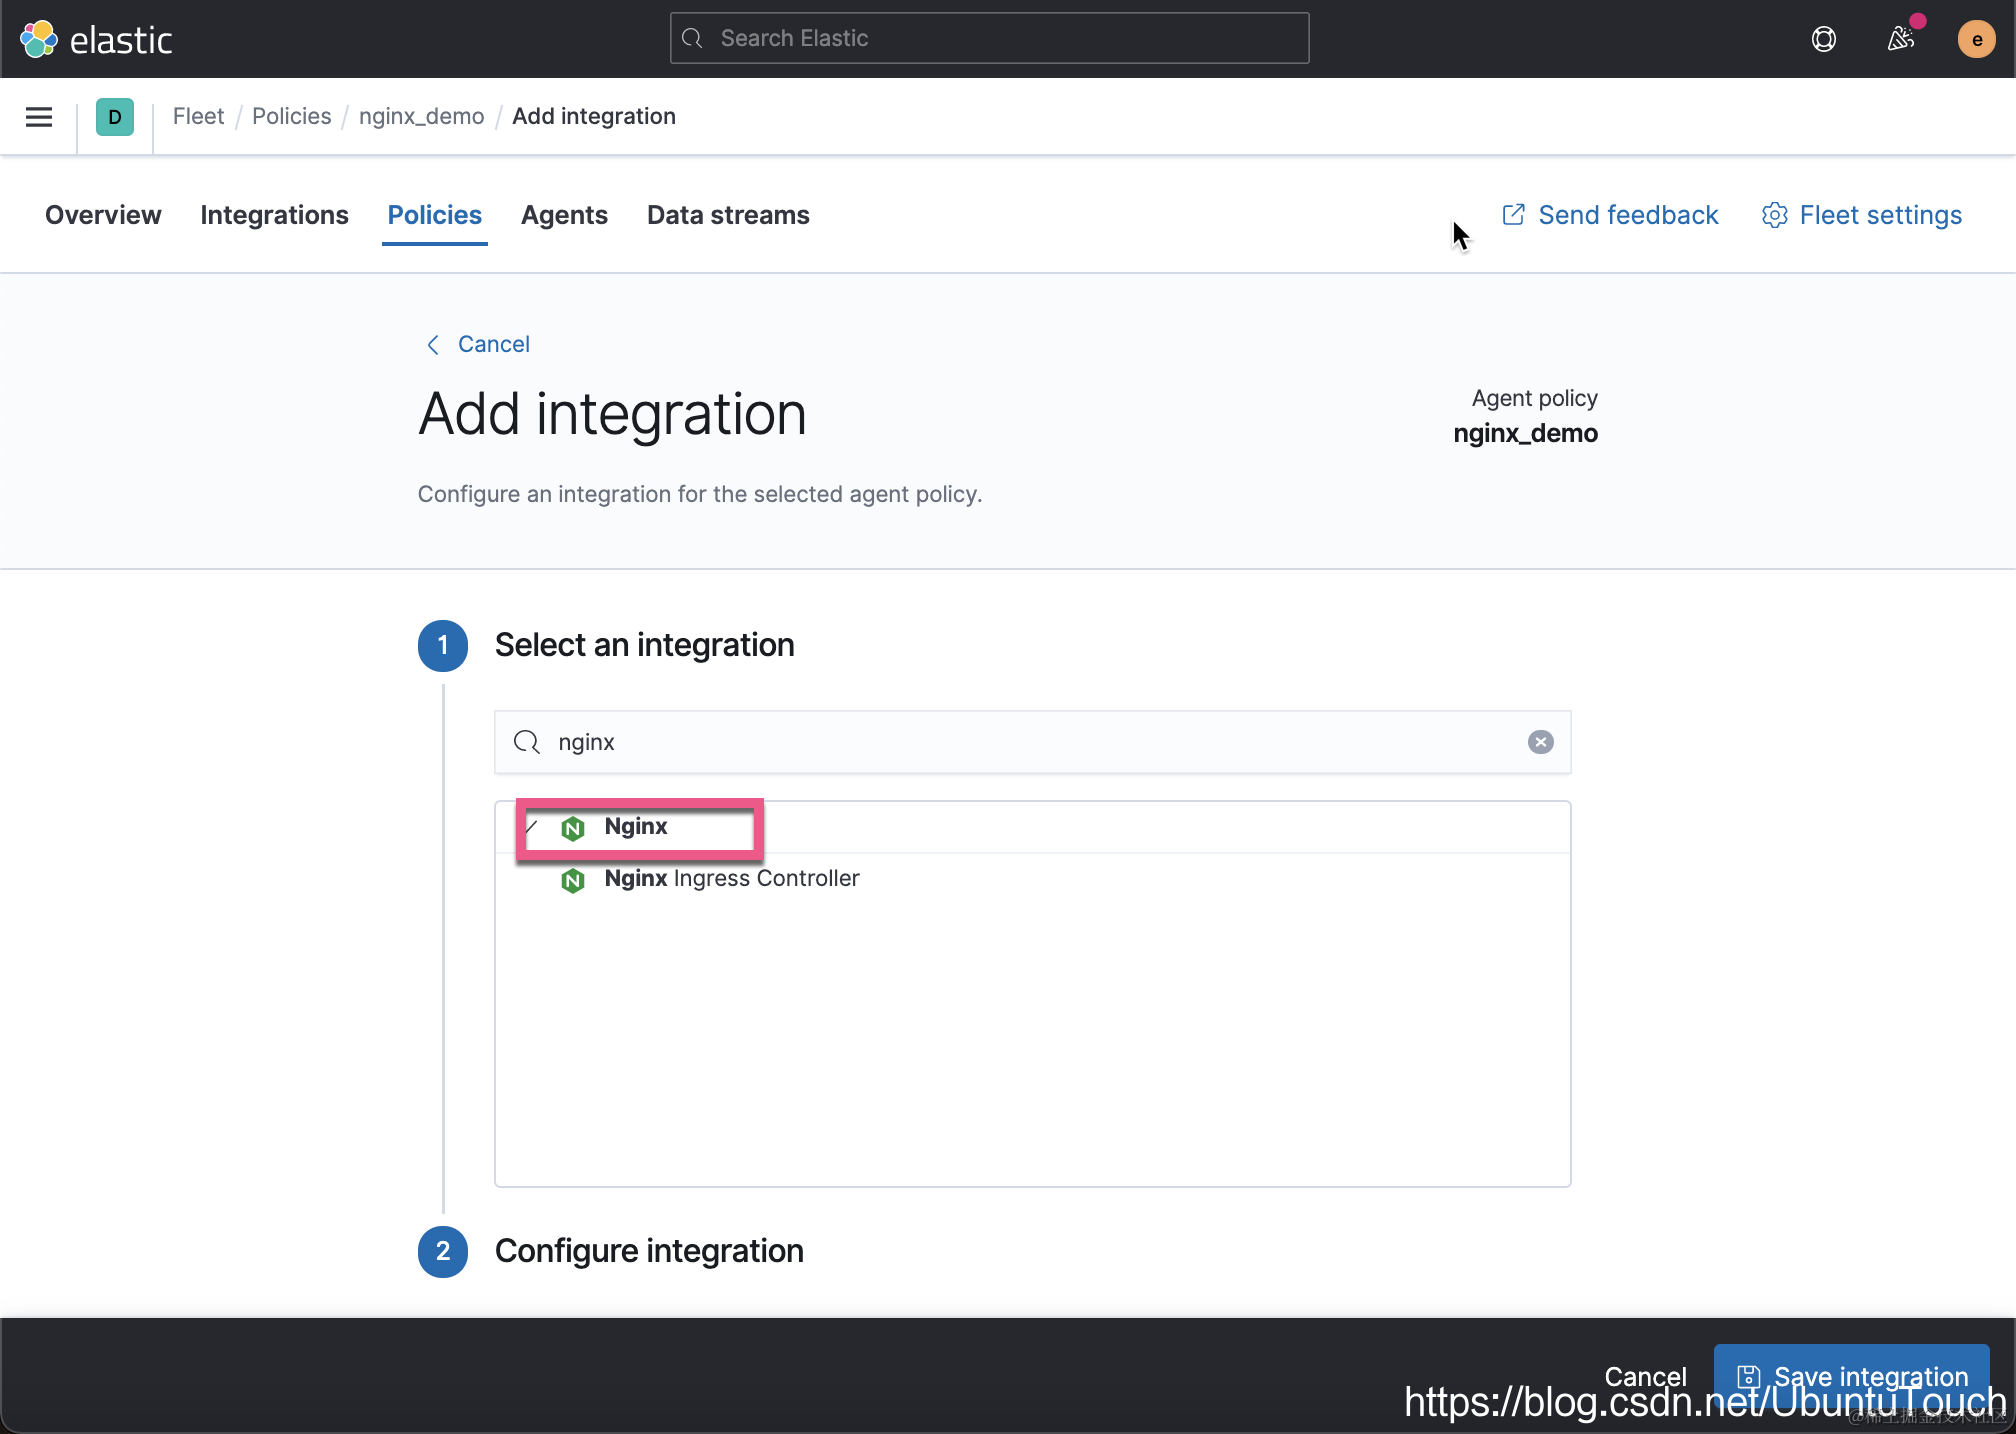Select Nginx Ingress Controller option
The height and width of the screenshot is (1434, 2016).
(731, 879)
